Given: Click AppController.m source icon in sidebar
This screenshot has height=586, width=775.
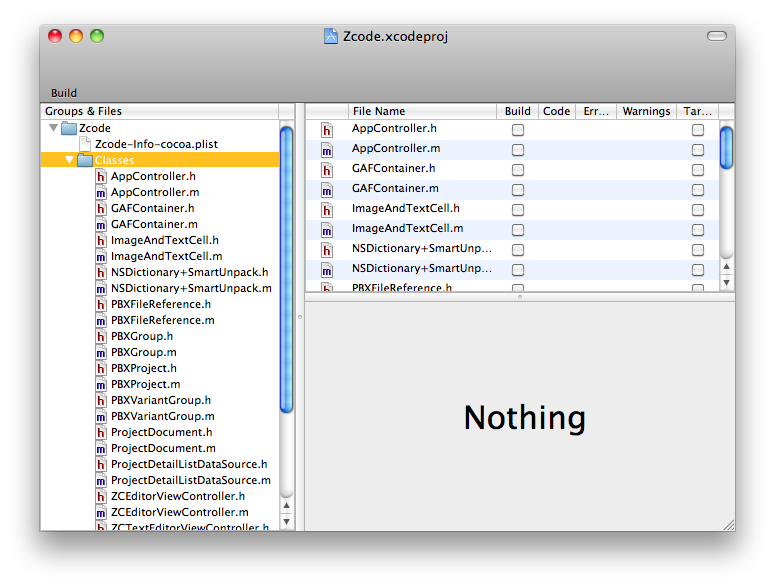Looking at the screenshot, I should tap(101, 192).
